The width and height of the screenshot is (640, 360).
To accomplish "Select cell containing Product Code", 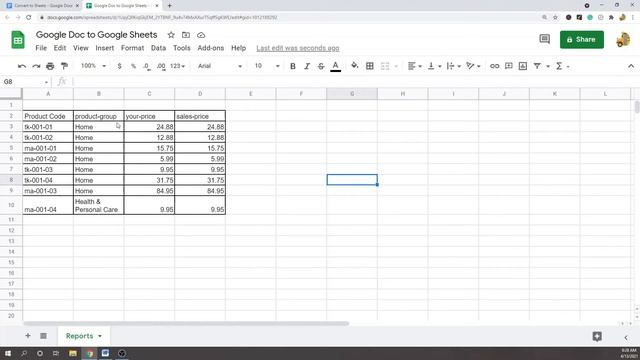I will coord(48,116).
